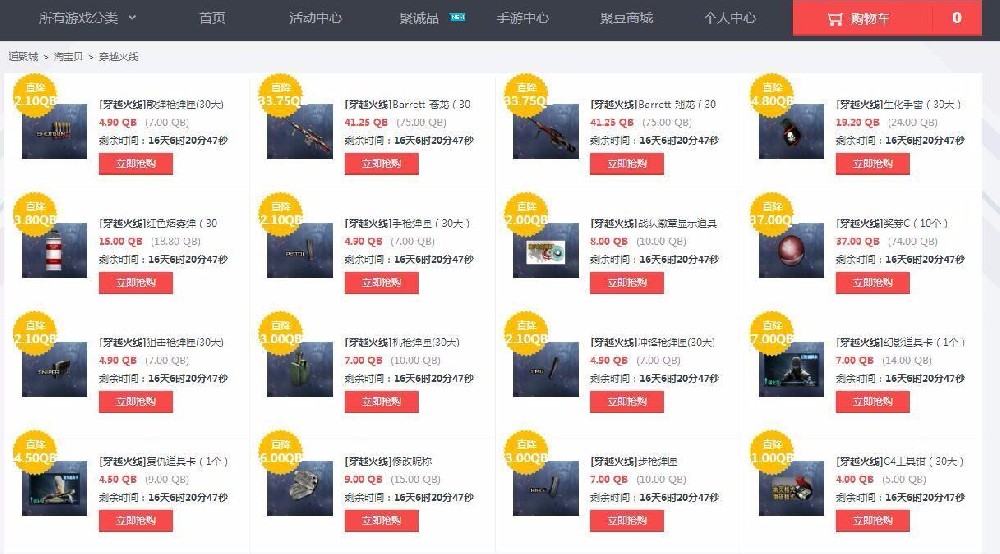The image size is (1000, 554).
Task: Open the item title link priced 8.00 QB
Action: tap(654, 224)
